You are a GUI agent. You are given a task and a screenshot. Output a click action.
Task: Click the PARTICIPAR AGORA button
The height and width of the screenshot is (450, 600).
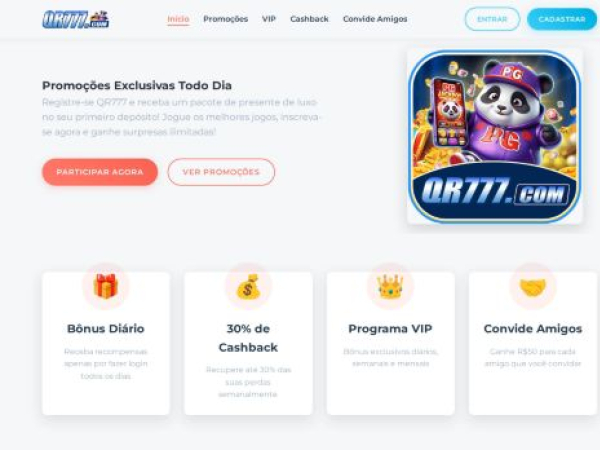(x=100, y=172)
